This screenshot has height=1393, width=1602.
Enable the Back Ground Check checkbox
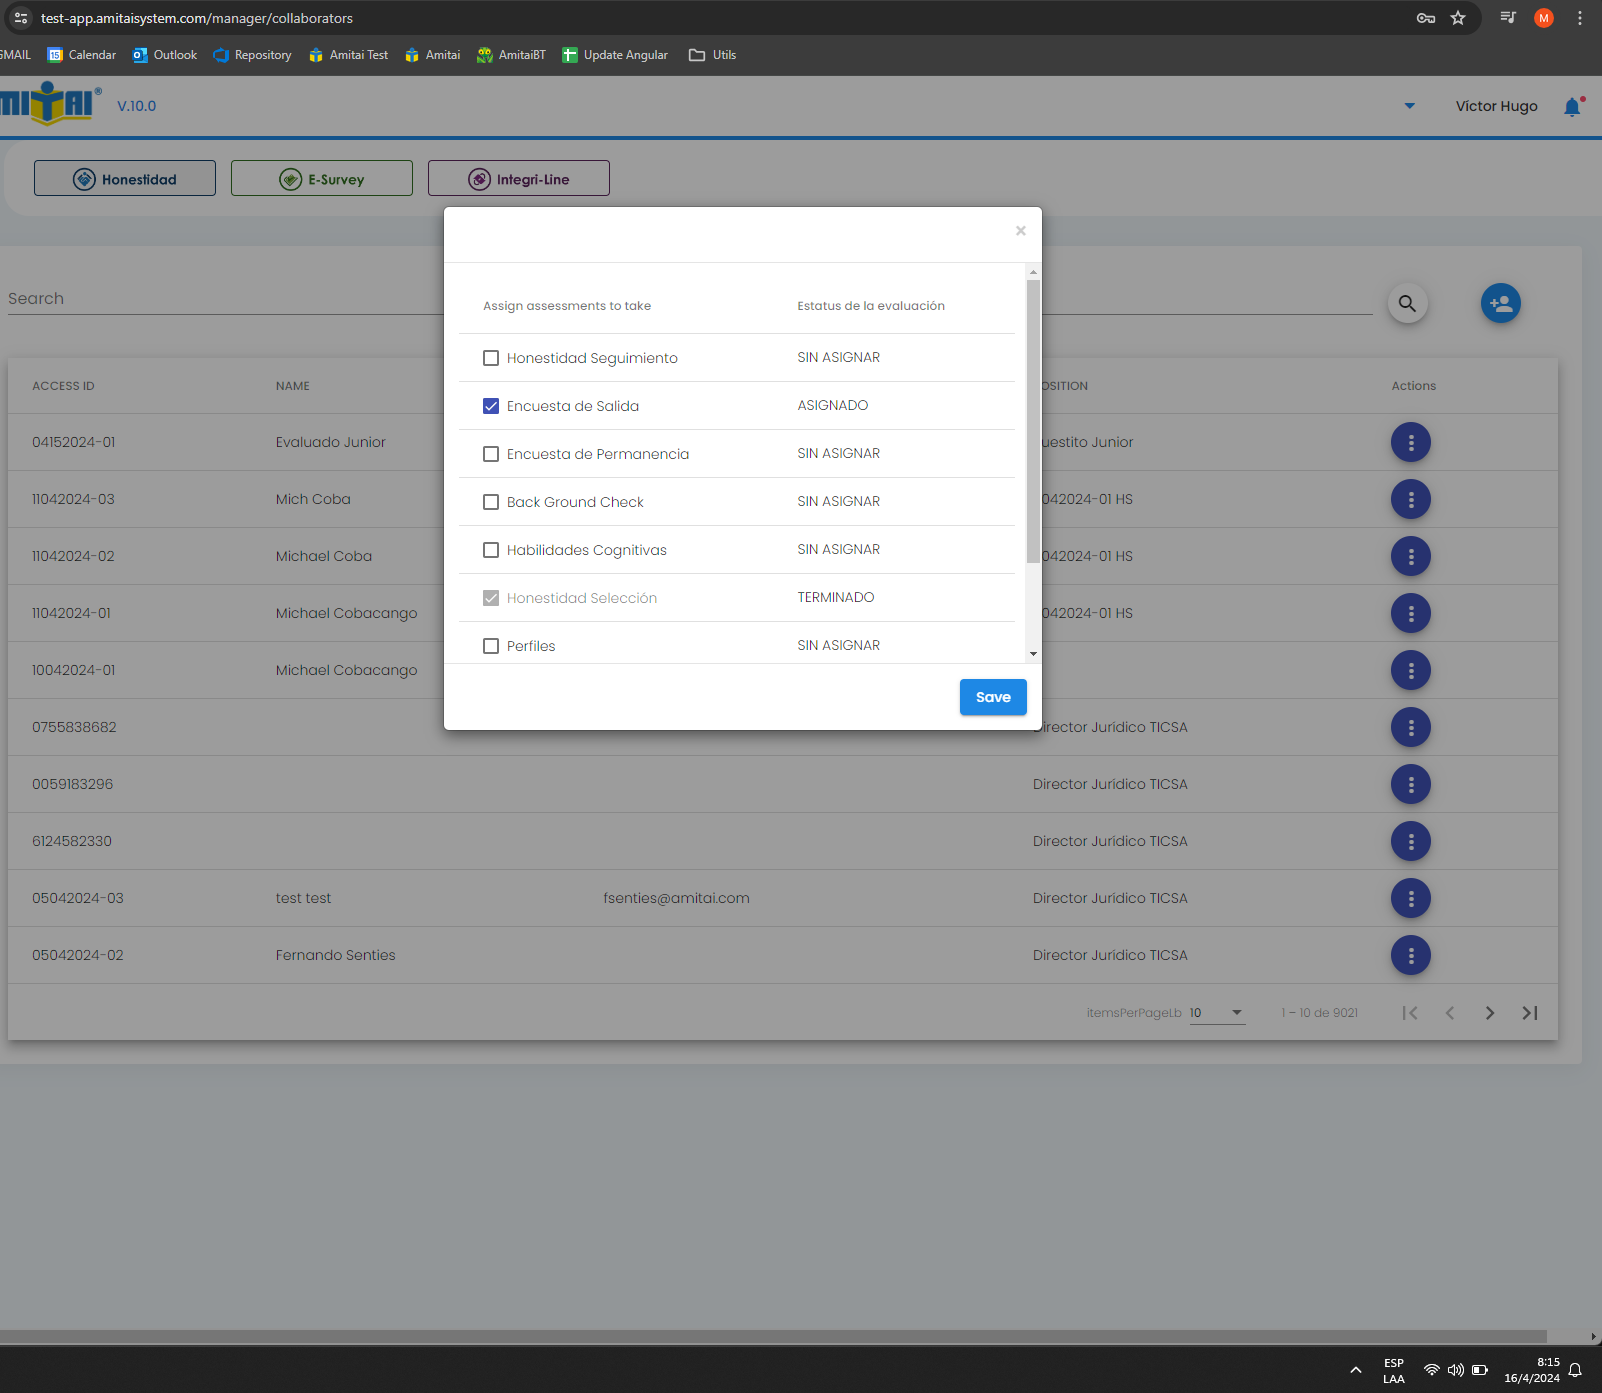[491, 502]
